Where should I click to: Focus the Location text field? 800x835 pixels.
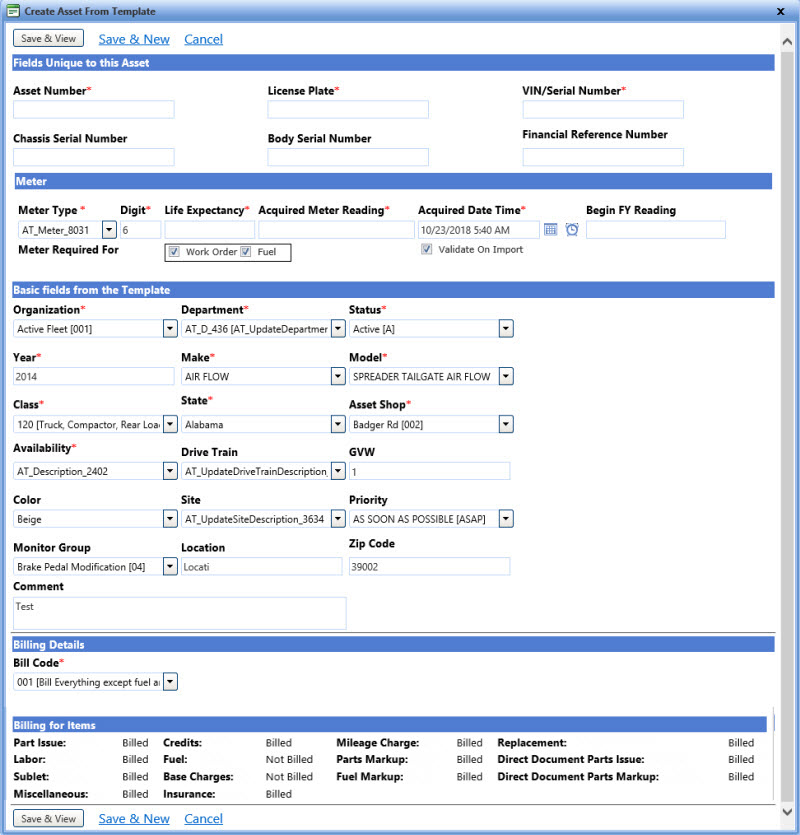[262, 567]
